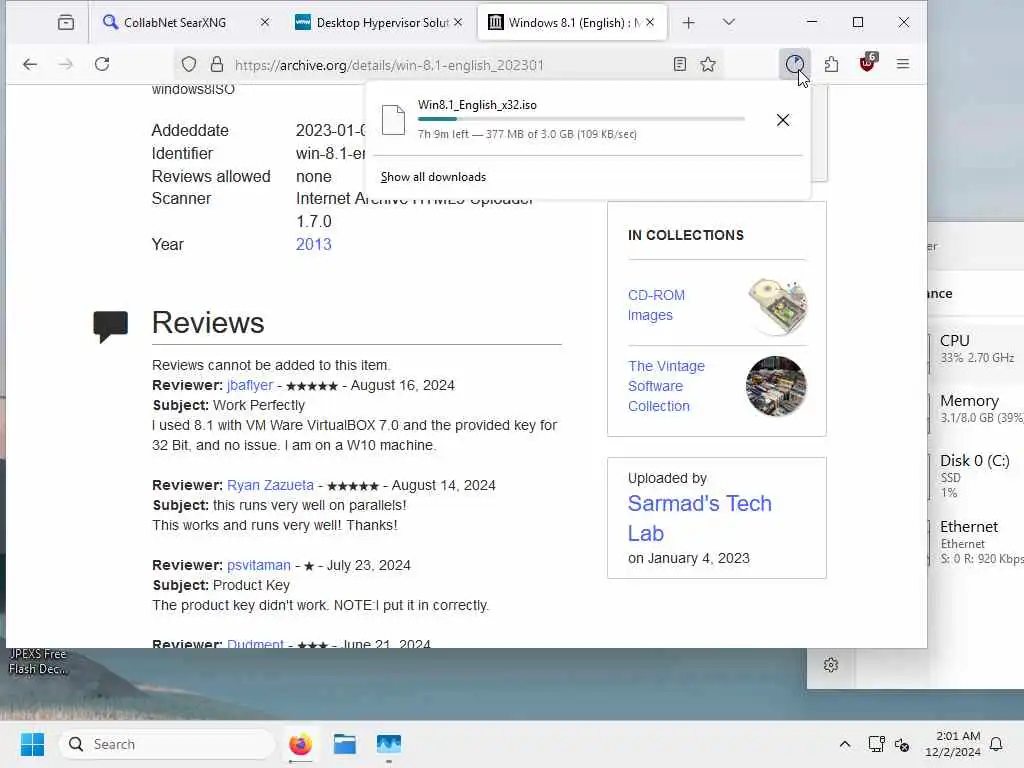This screenshot has width=1024, height=768.
Task: Open network status tray icon
Action: pyautogui.click(x=876, y=744)
